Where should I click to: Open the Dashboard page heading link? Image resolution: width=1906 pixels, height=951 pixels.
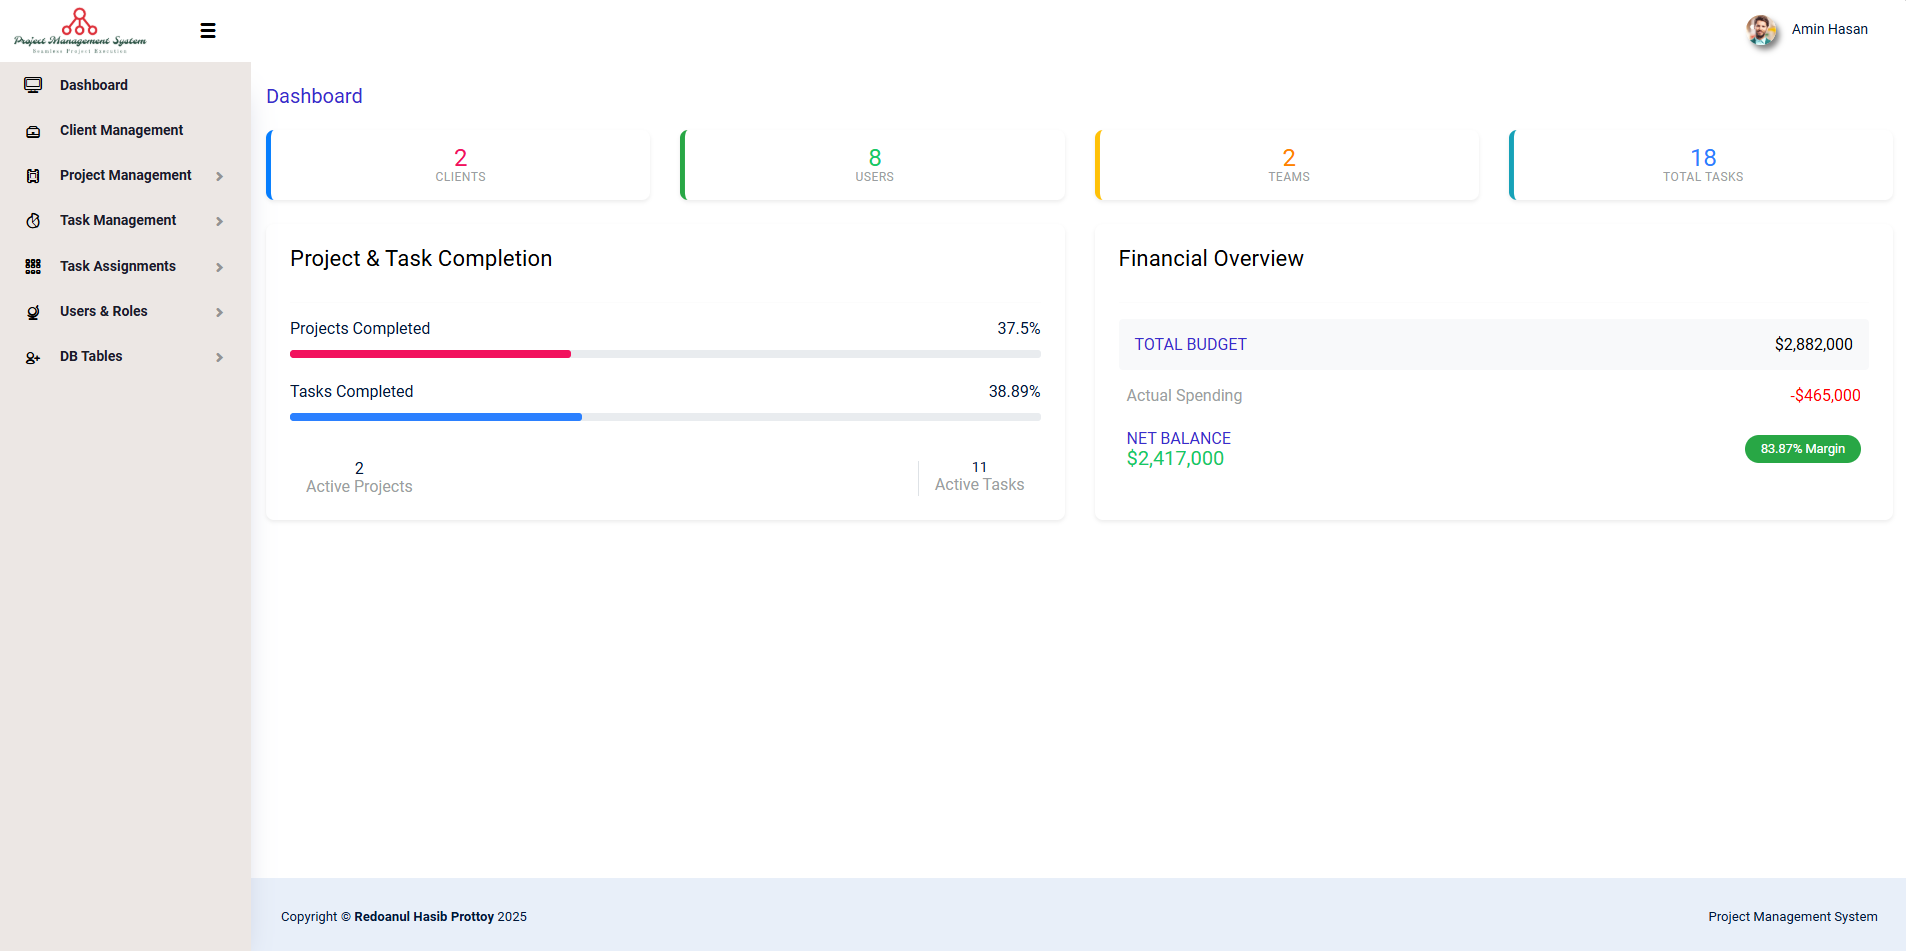[x=314, y=96]
